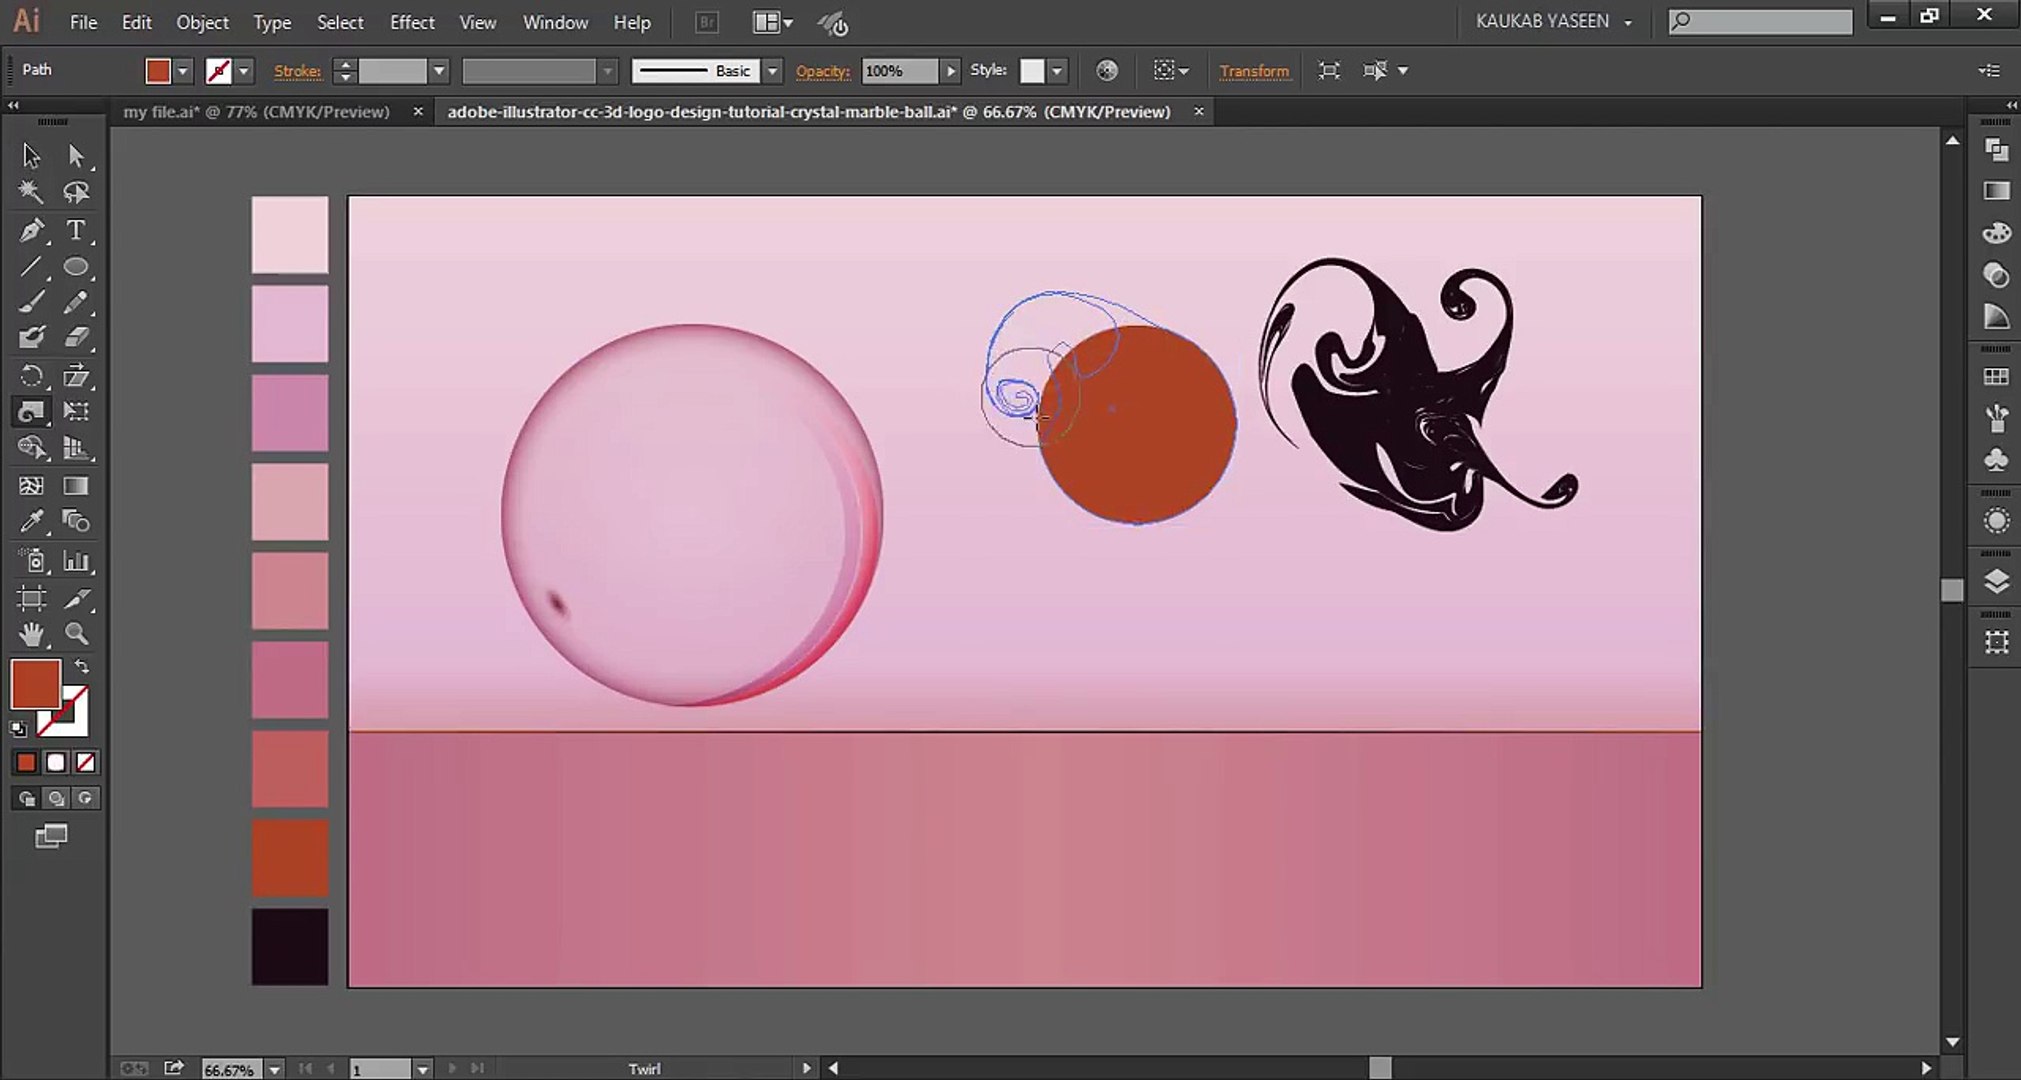This screenshot has height=1080, width=2021.
Task: Expand the Stroke weight dropdown
Action: [440, 70]
